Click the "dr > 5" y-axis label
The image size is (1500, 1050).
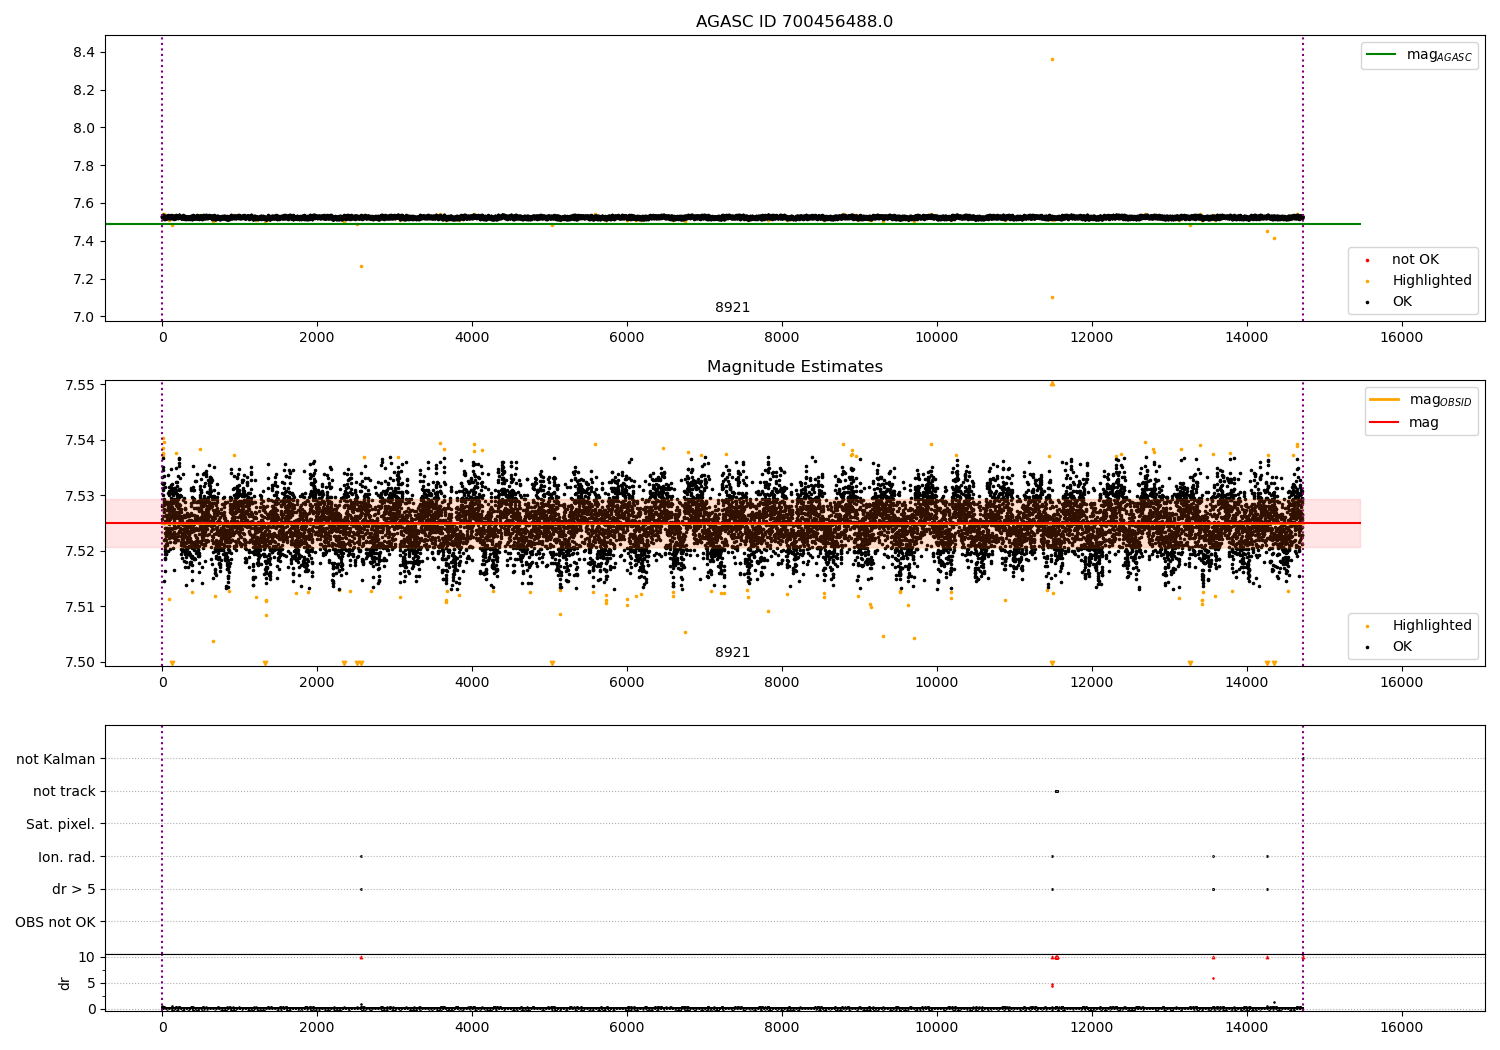(x=74, y=890)
